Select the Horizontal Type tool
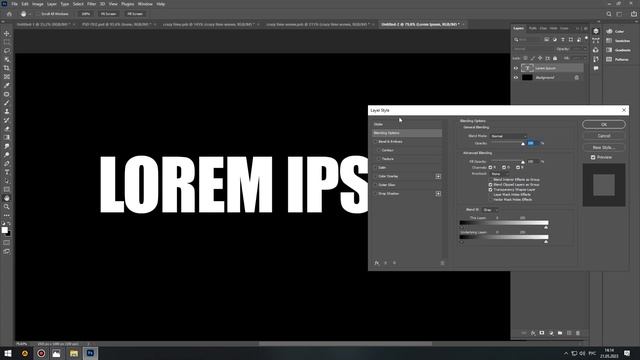Viewport: 640px width, 360px height. pos(7,172)
